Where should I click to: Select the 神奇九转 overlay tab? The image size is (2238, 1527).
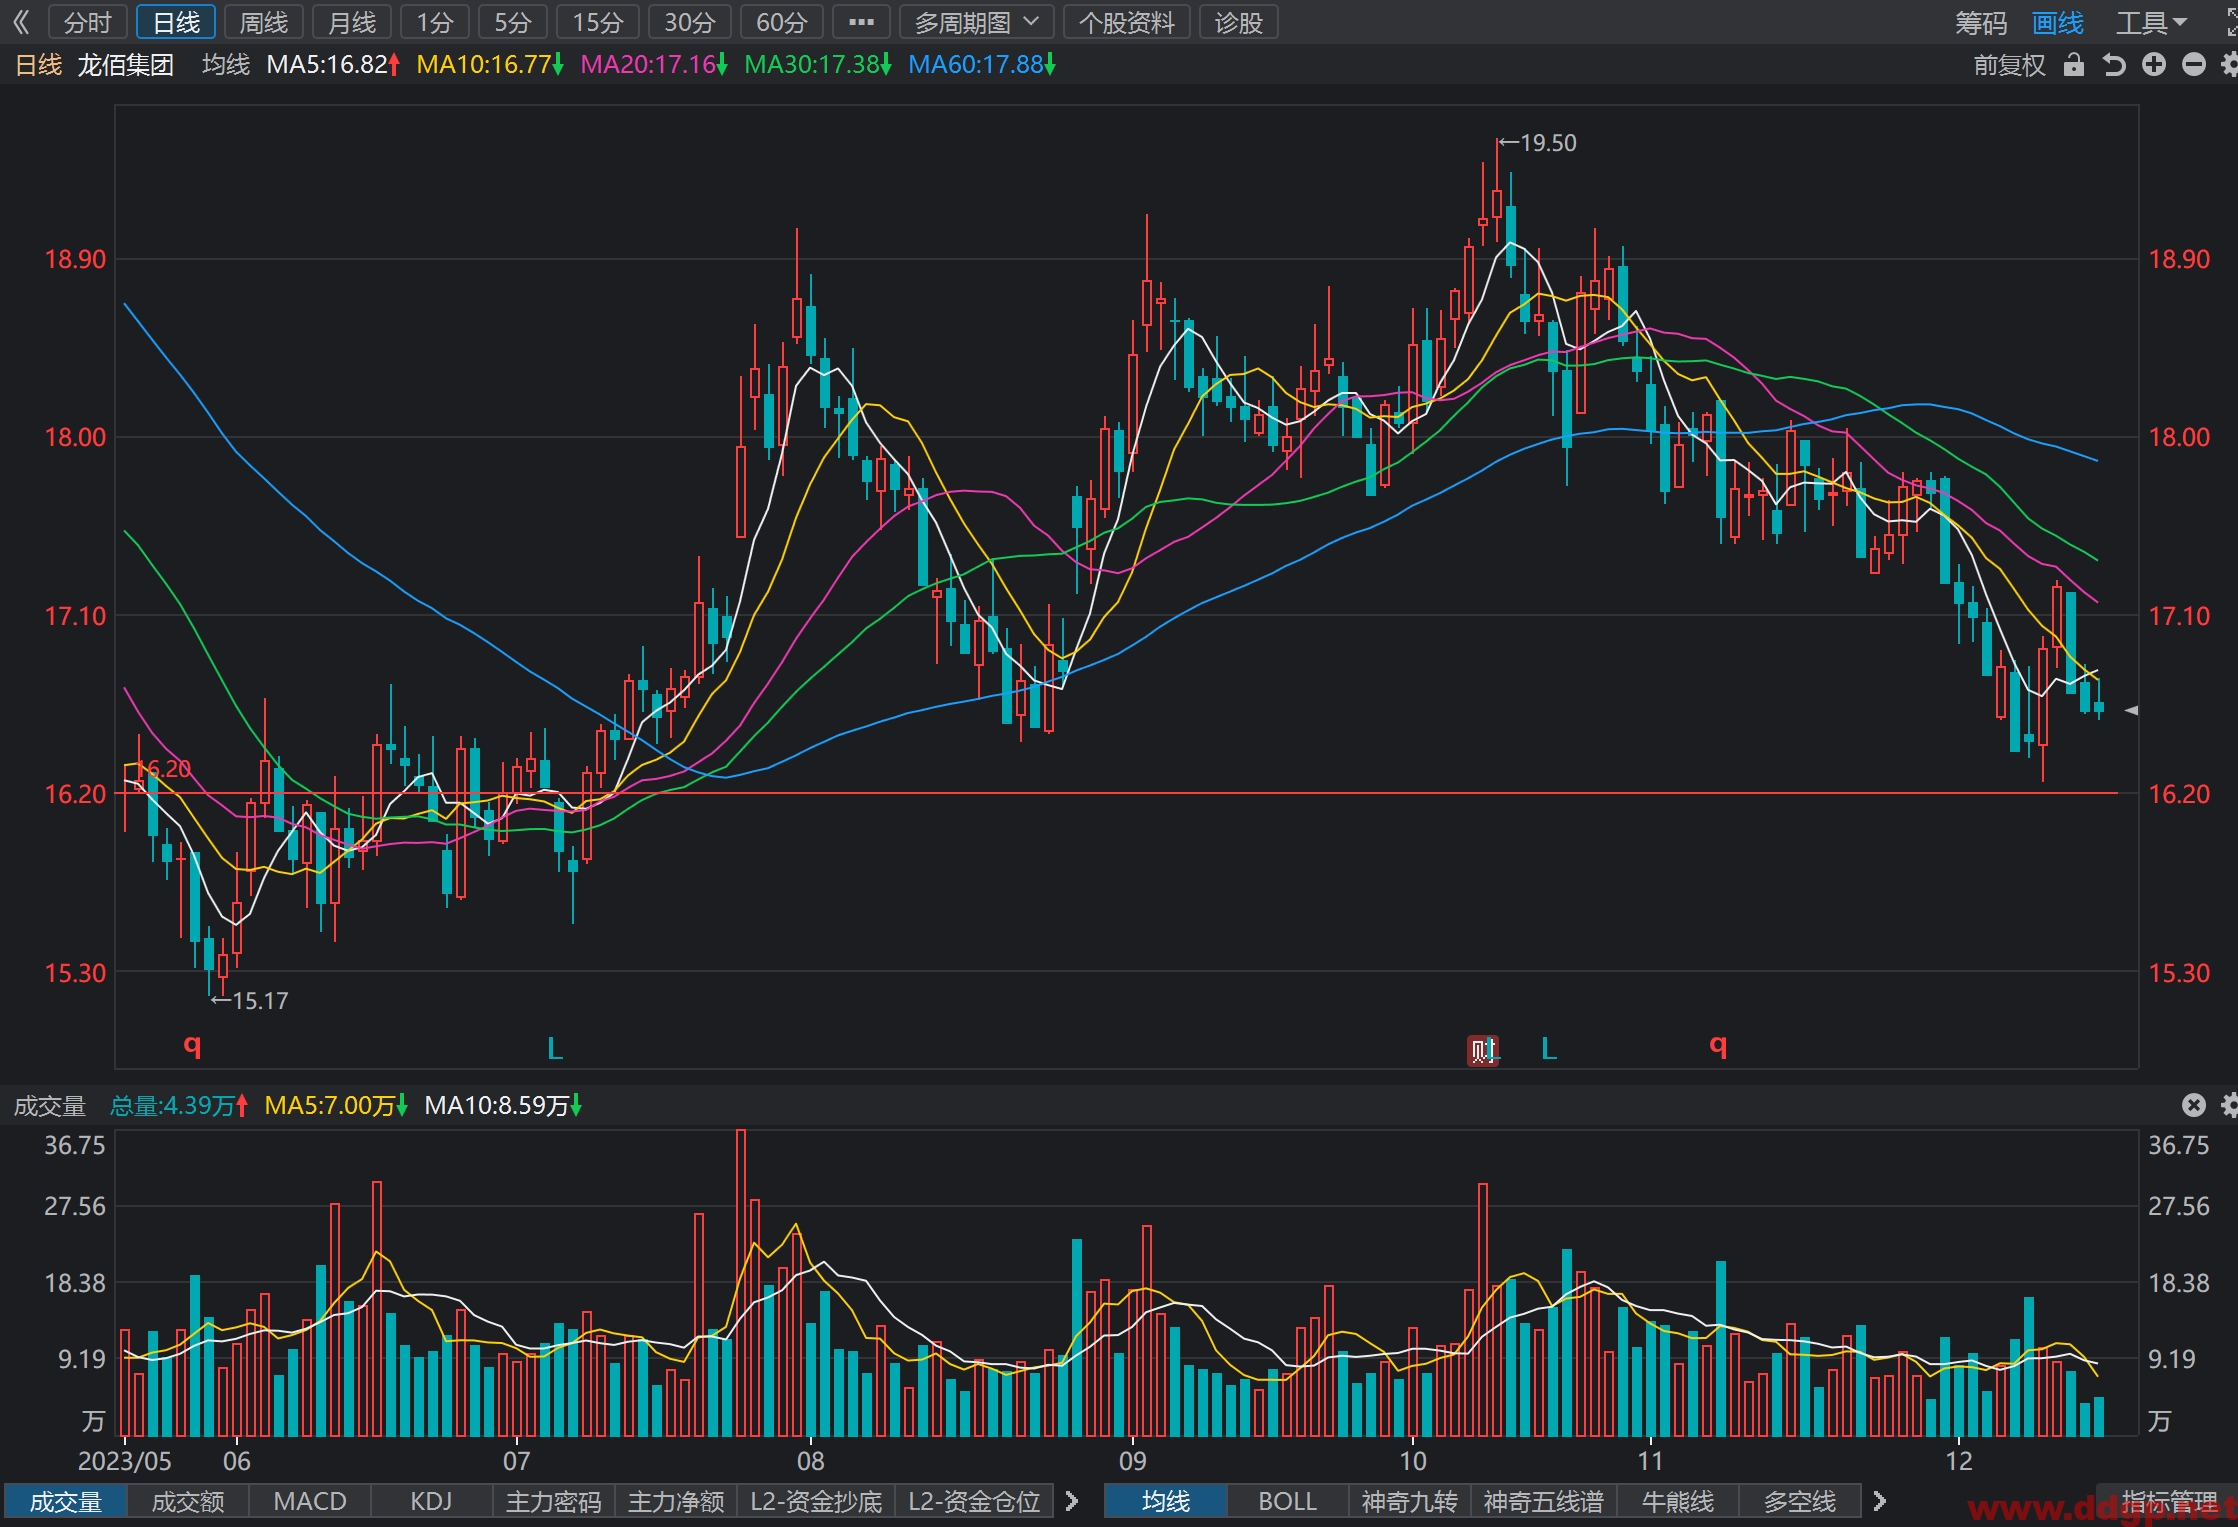click(1410, 1501)
